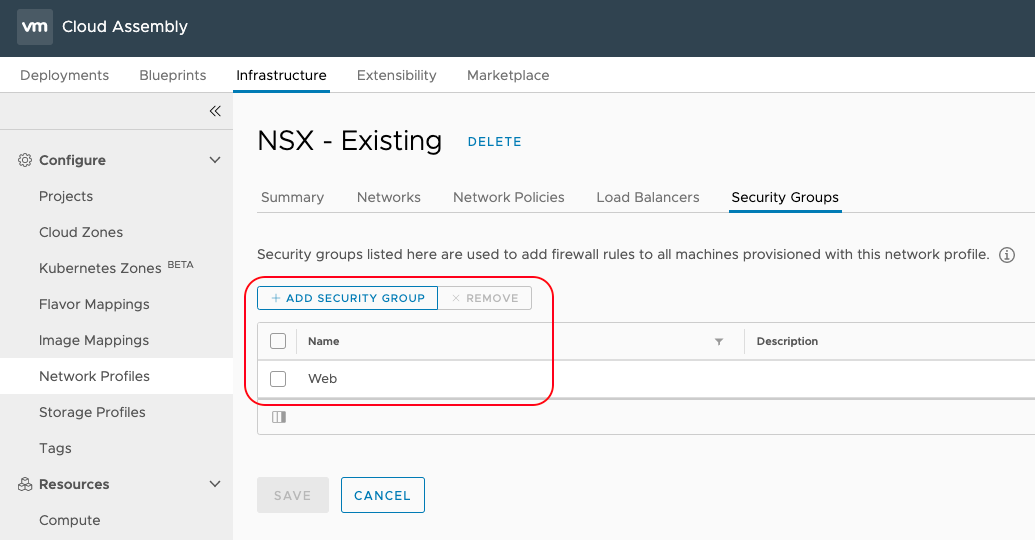Image resolution: width=1035 pixels, height=540 pixels.
Task: Open the info icon beside description text
Action: [1007, 255]
